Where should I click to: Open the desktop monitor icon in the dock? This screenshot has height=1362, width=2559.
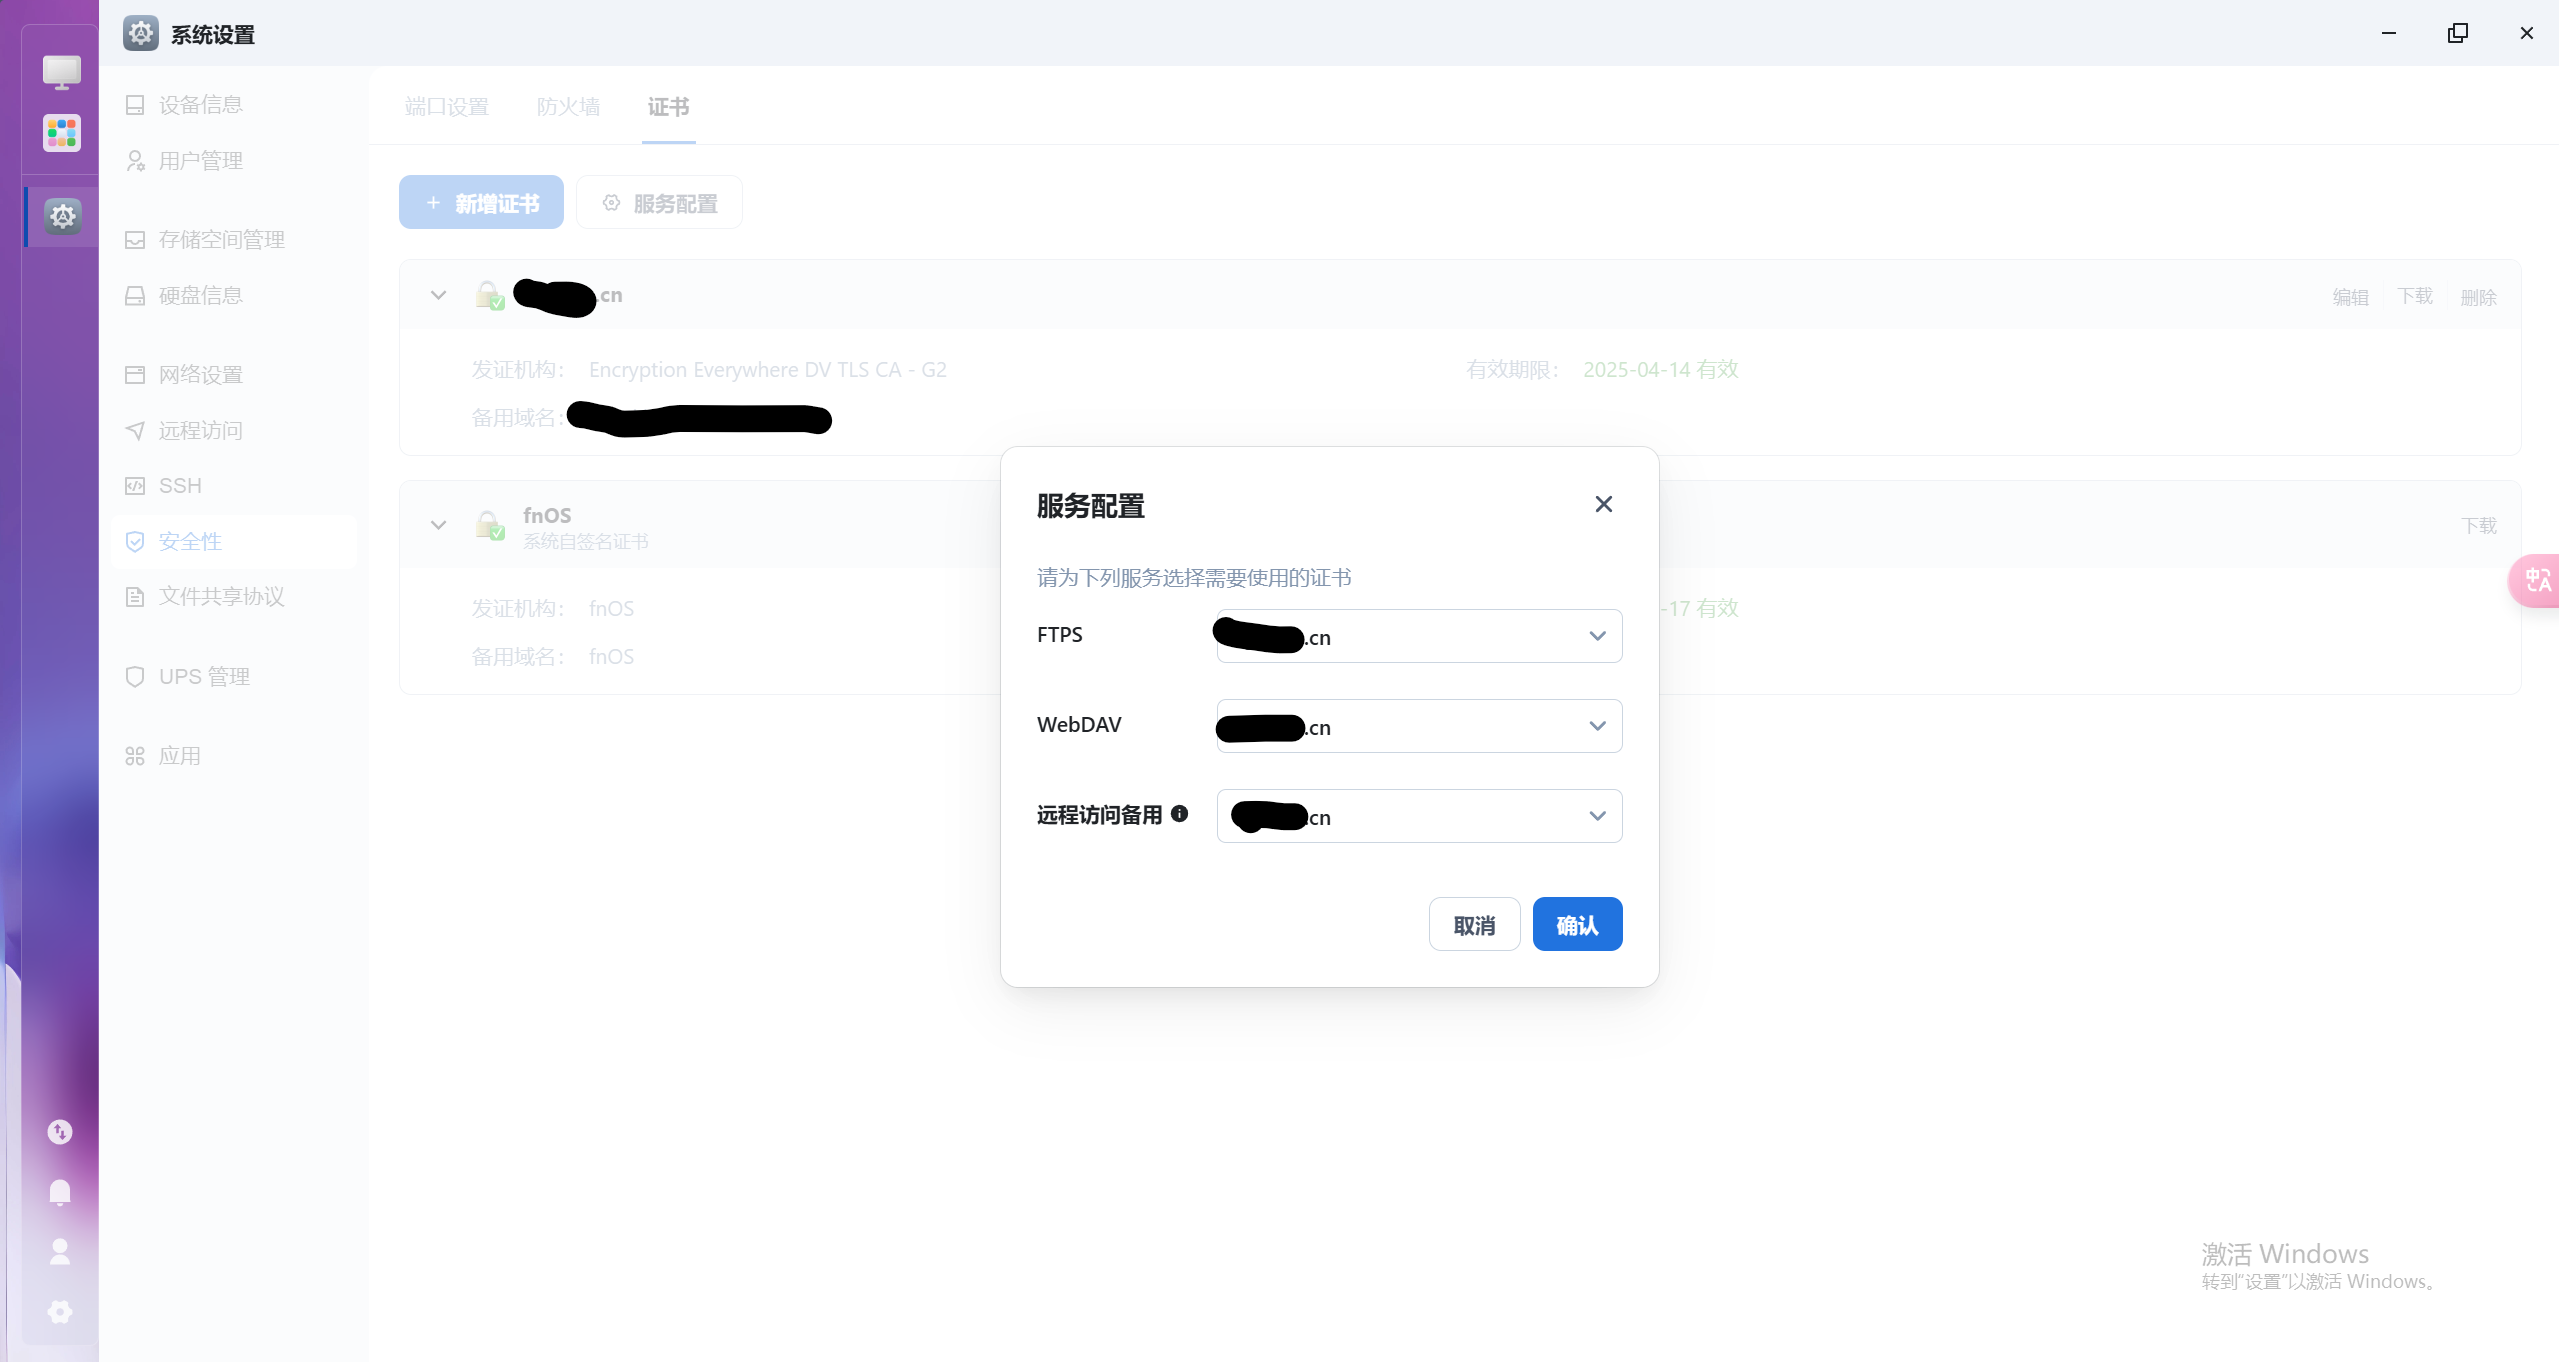pyautogui.click(x=62, y=71)
